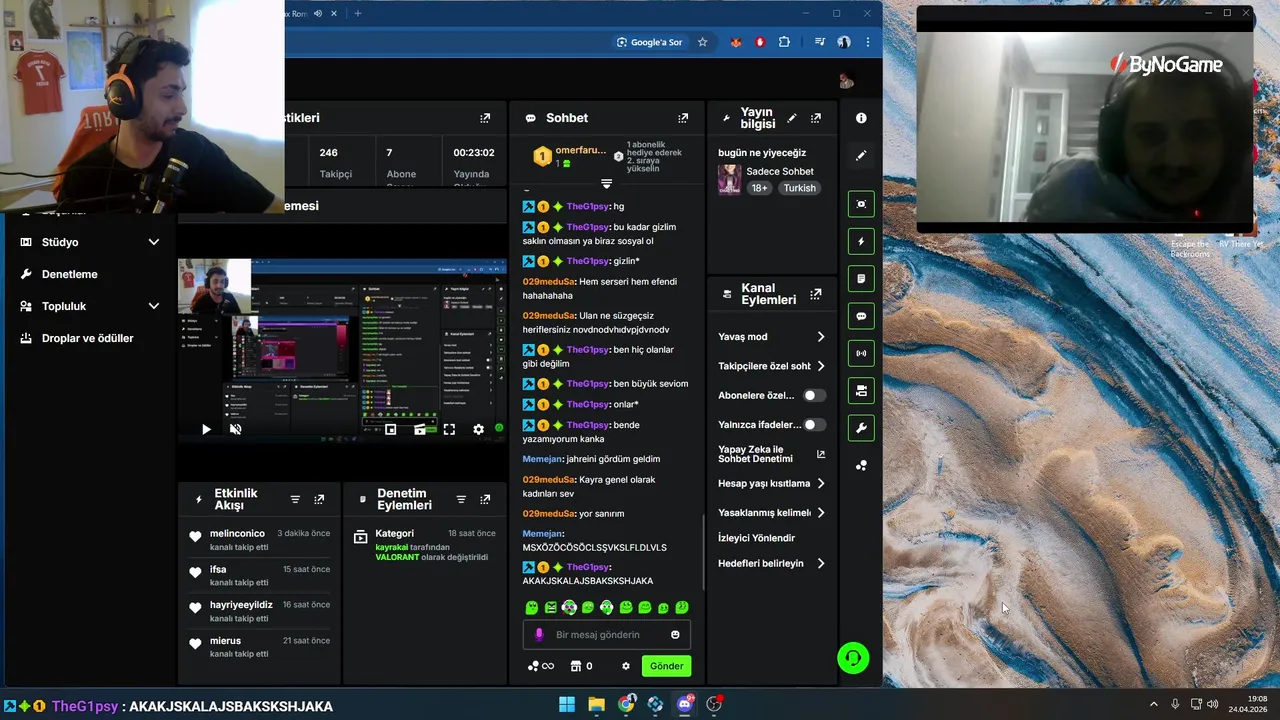The image size is (1280, 720).
Task: Open the green headset support button
Action: 853,657
